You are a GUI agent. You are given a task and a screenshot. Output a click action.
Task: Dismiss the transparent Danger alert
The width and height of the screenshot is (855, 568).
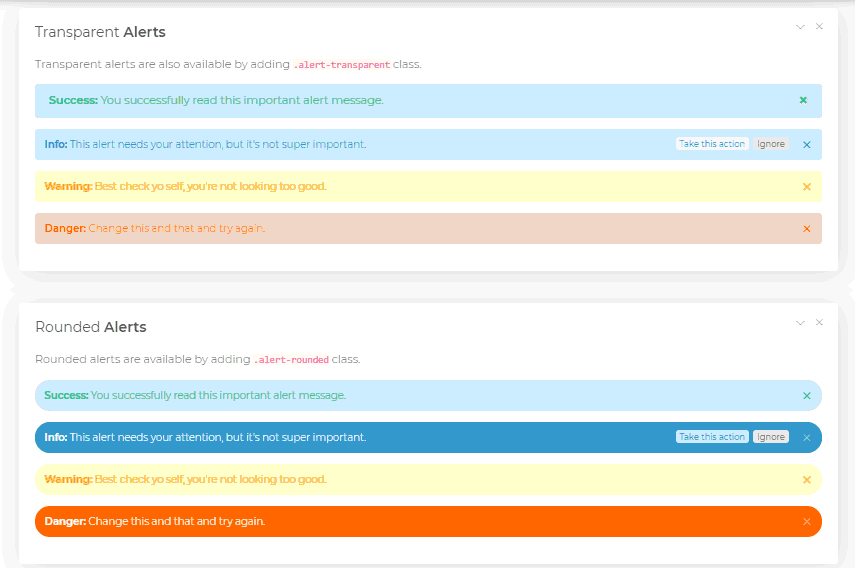coord(807,228)
